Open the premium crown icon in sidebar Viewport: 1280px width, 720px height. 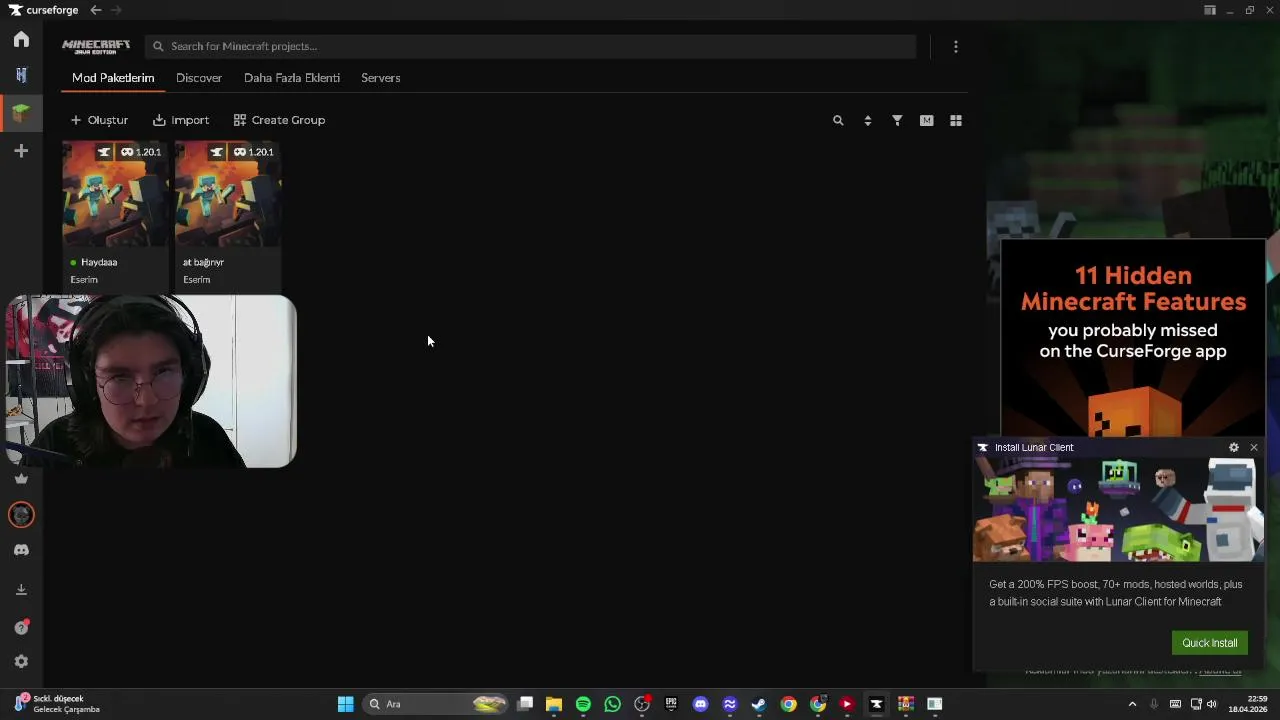coord(21,478)
